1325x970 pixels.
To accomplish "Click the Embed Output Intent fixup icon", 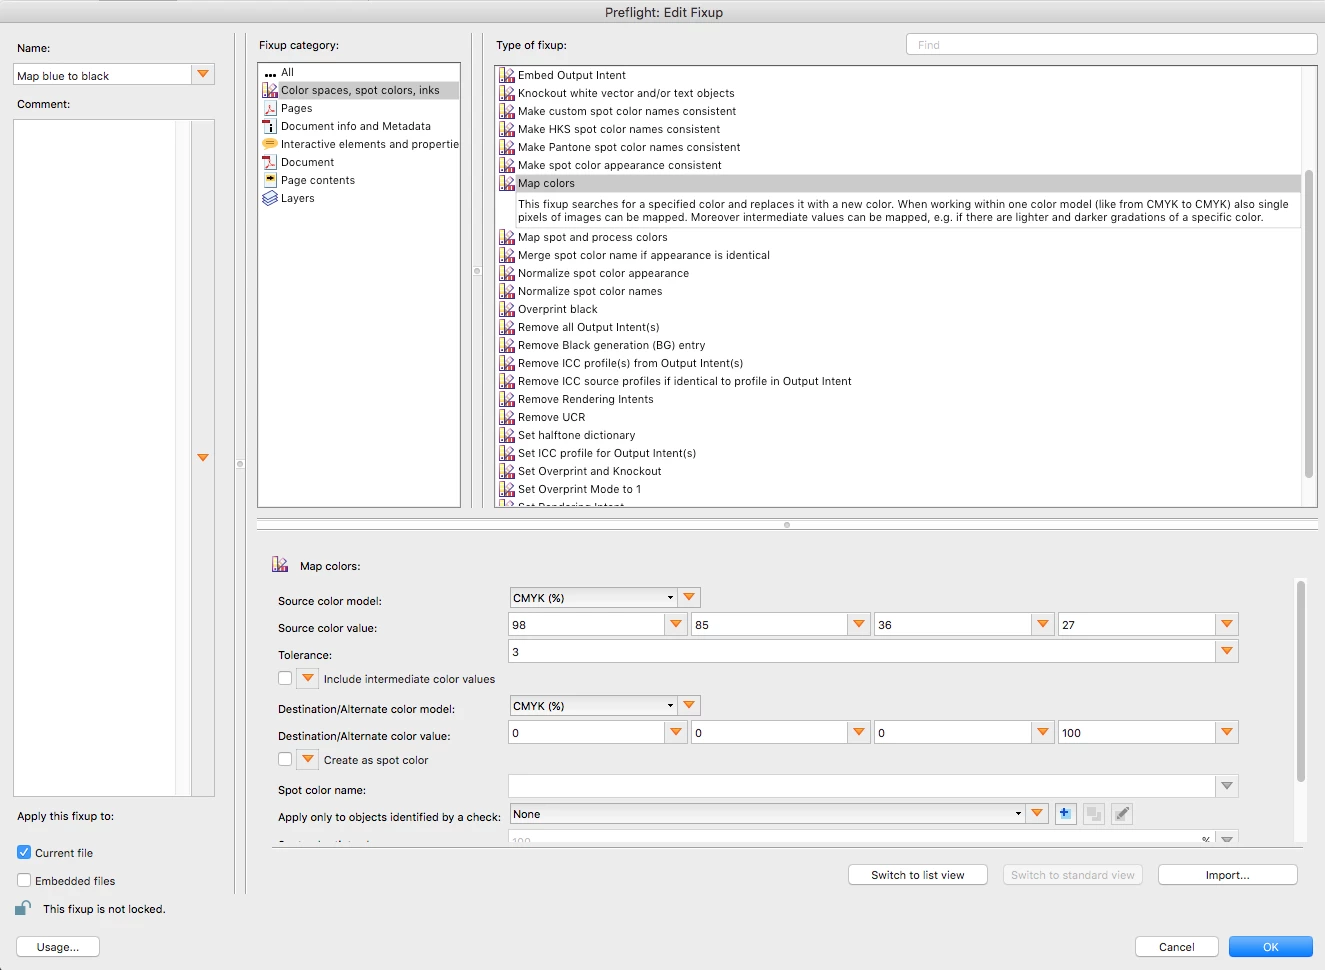I will (x=507, y=75).
